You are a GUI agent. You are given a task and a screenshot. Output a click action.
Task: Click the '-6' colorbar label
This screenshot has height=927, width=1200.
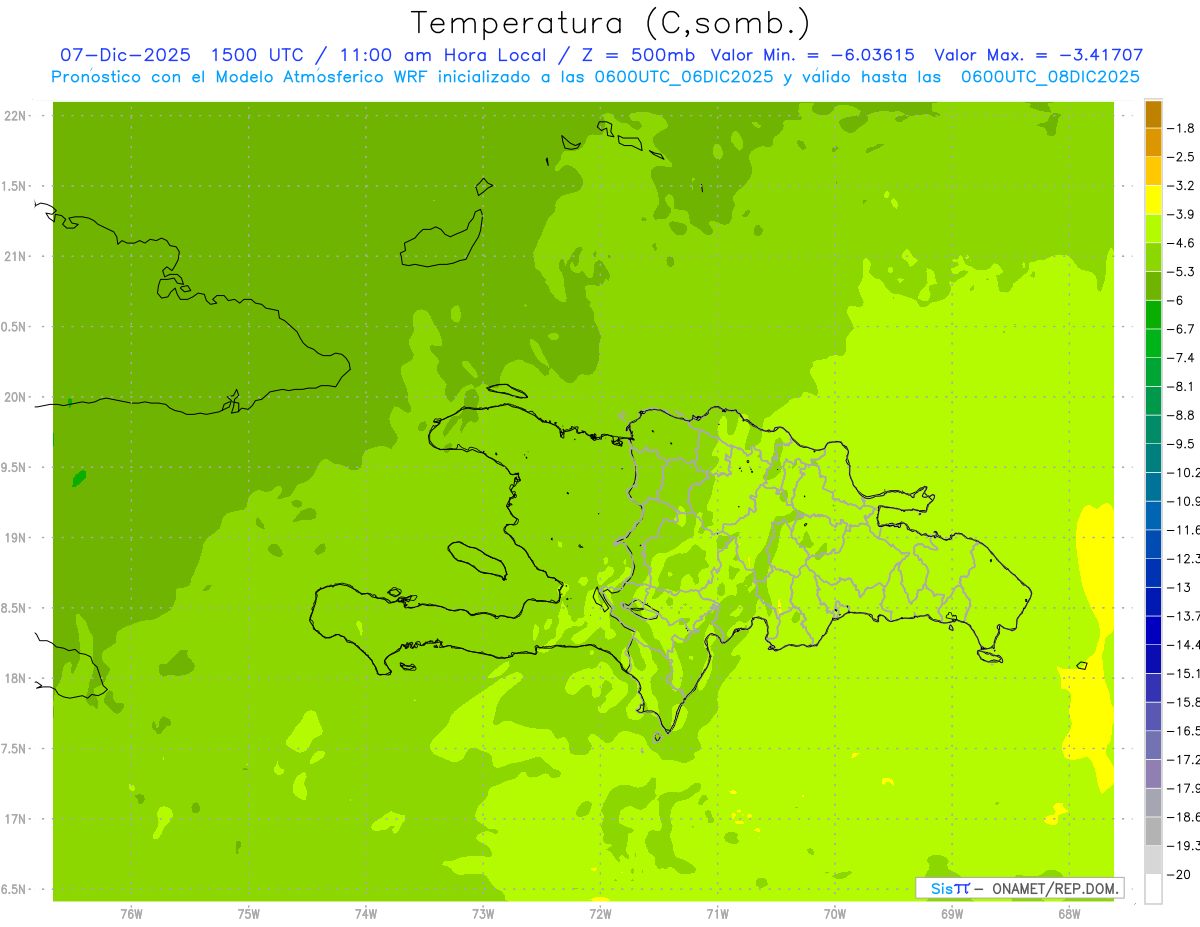click(1176, 300)
